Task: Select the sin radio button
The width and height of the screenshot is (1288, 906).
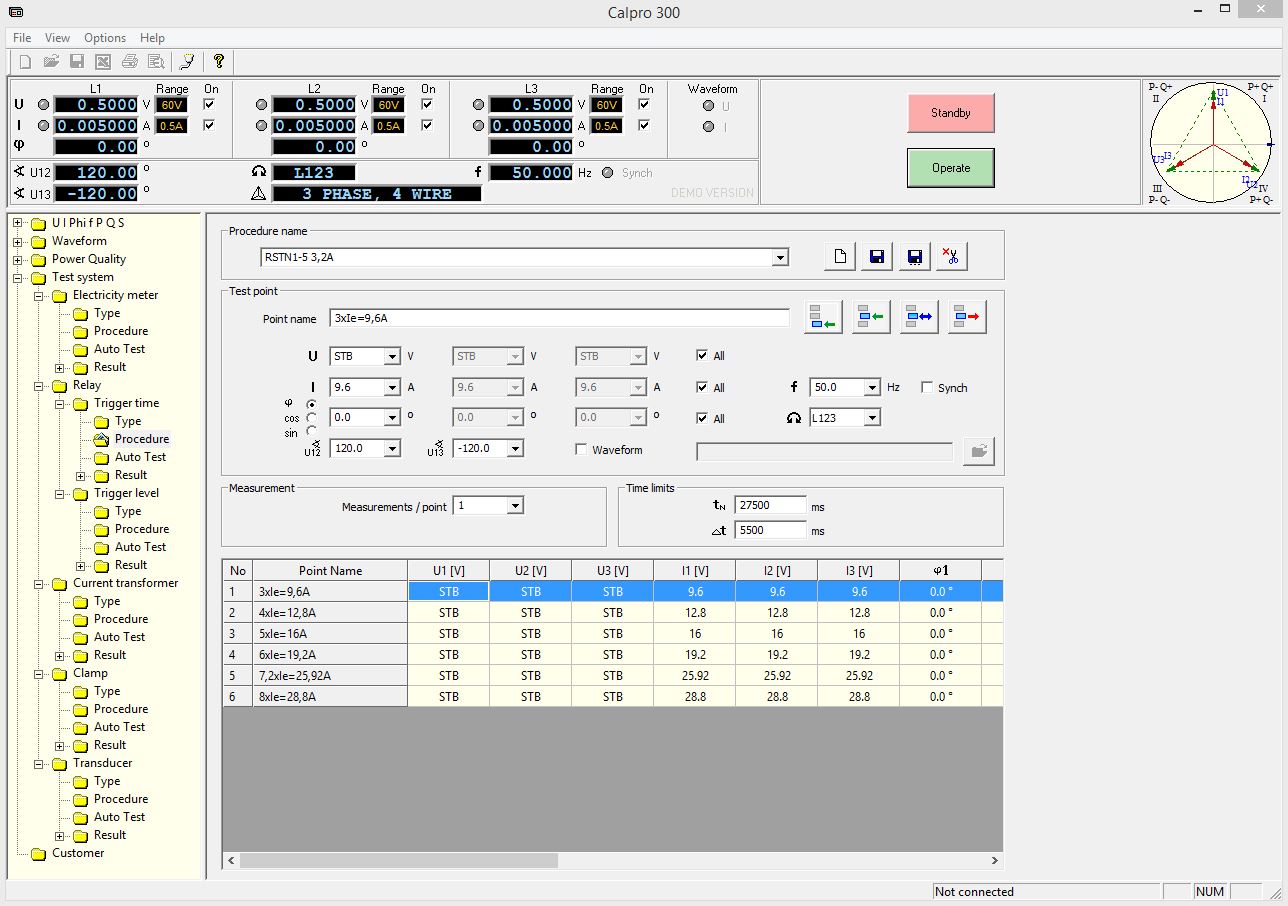Action: (x=312, y=431)
